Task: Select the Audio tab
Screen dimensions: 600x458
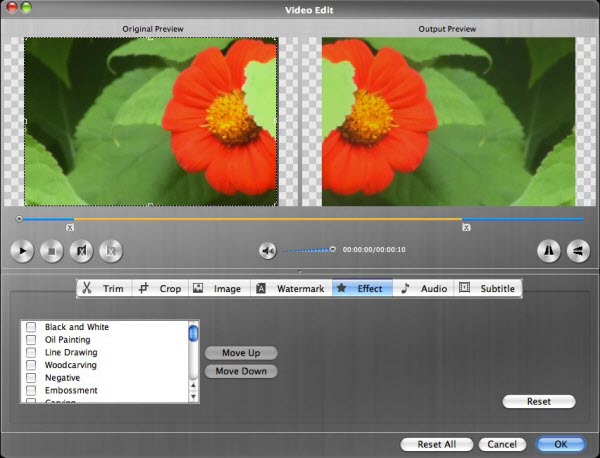Action: tap(423, 288)
